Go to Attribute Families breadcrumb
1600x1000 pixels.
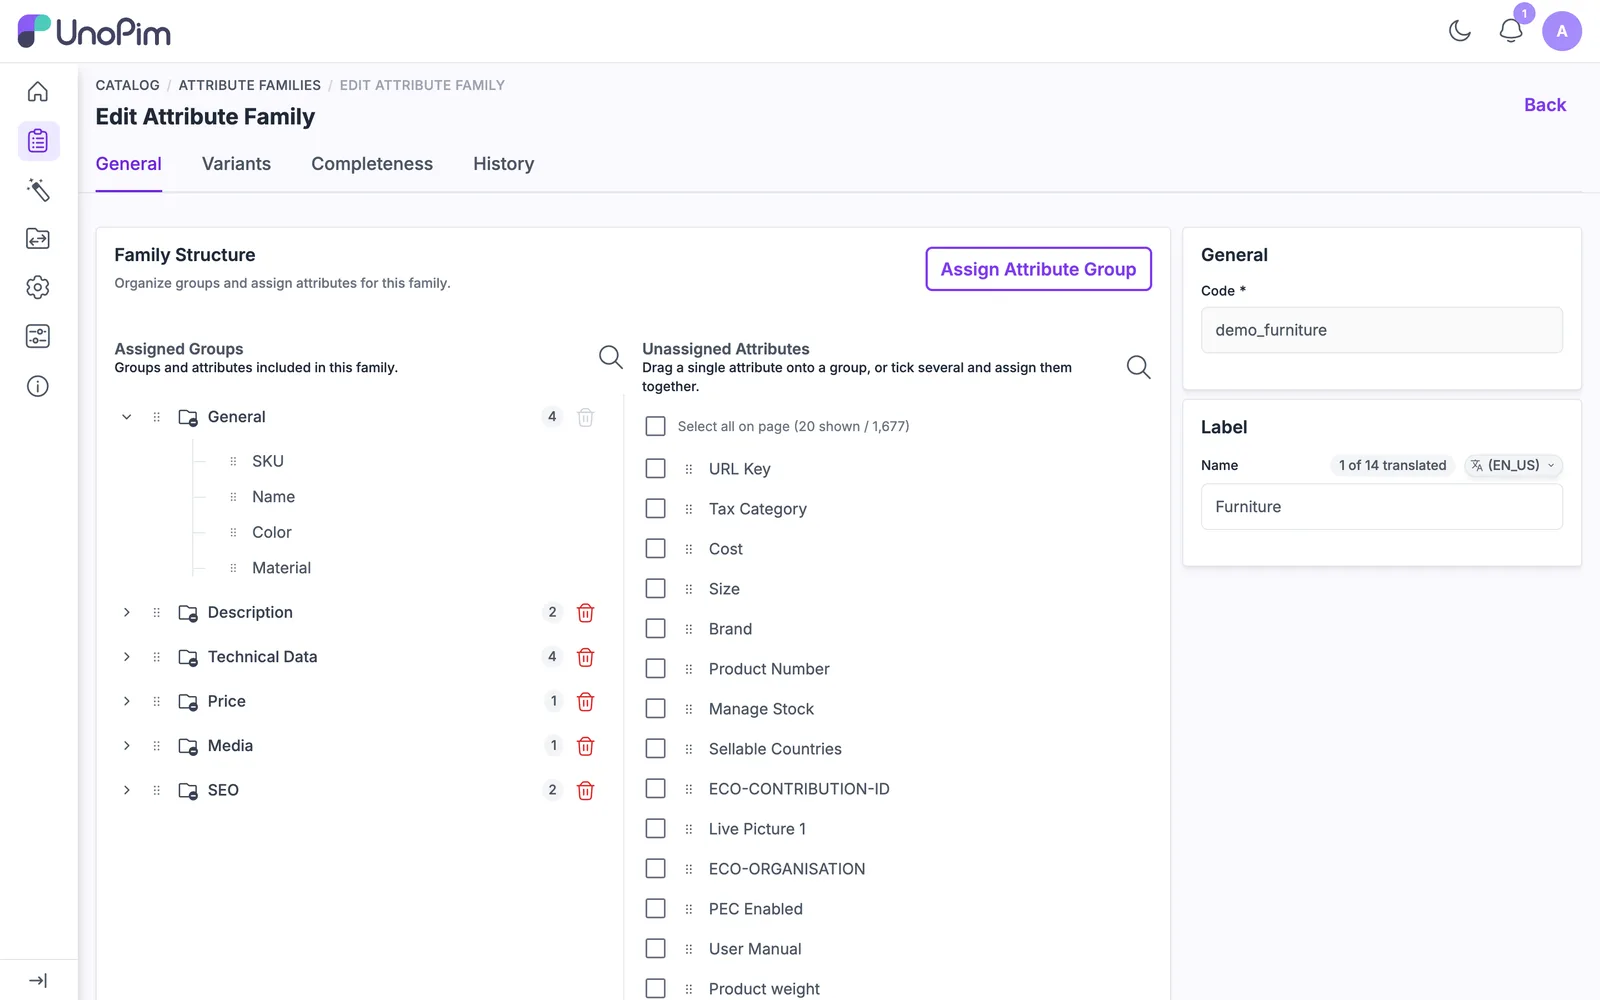250,85
